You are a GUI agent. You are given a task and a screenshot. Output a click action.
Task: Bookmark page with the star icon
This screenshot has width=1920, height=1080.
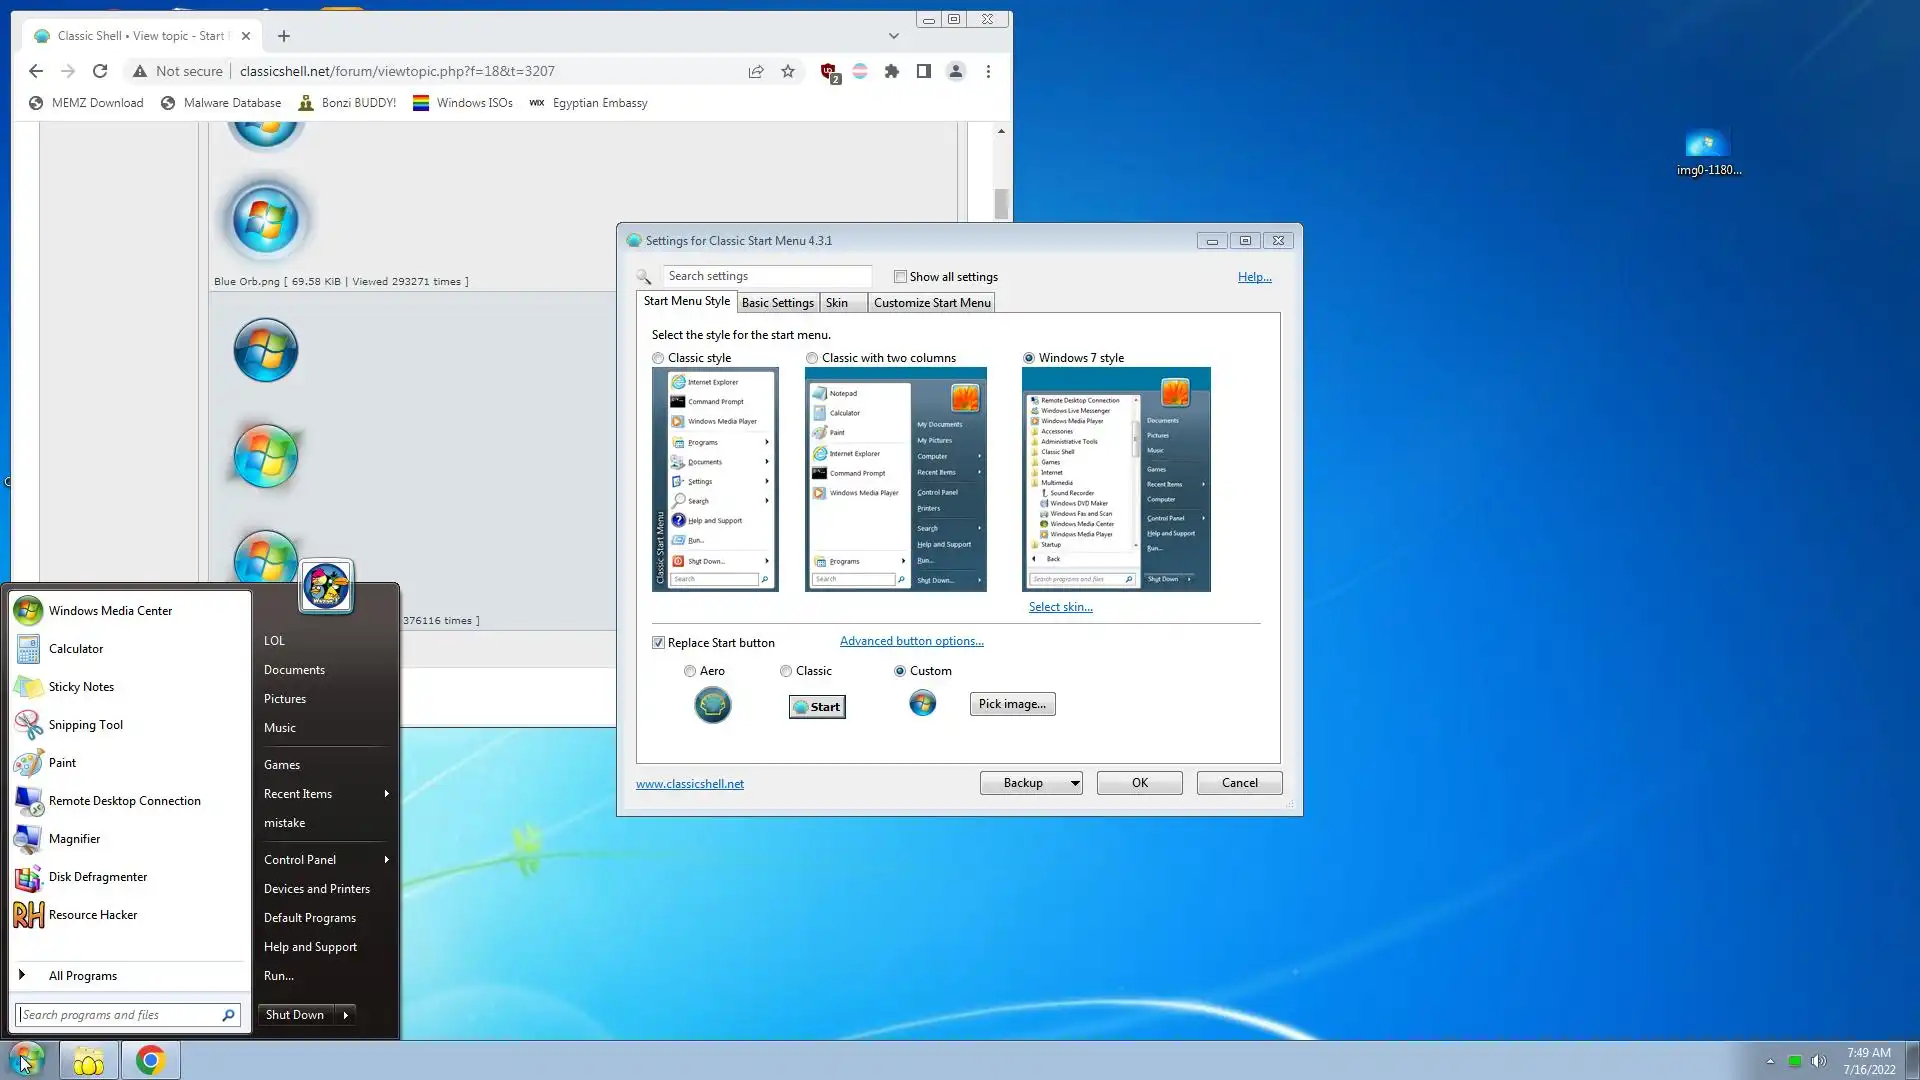[788, 71]
